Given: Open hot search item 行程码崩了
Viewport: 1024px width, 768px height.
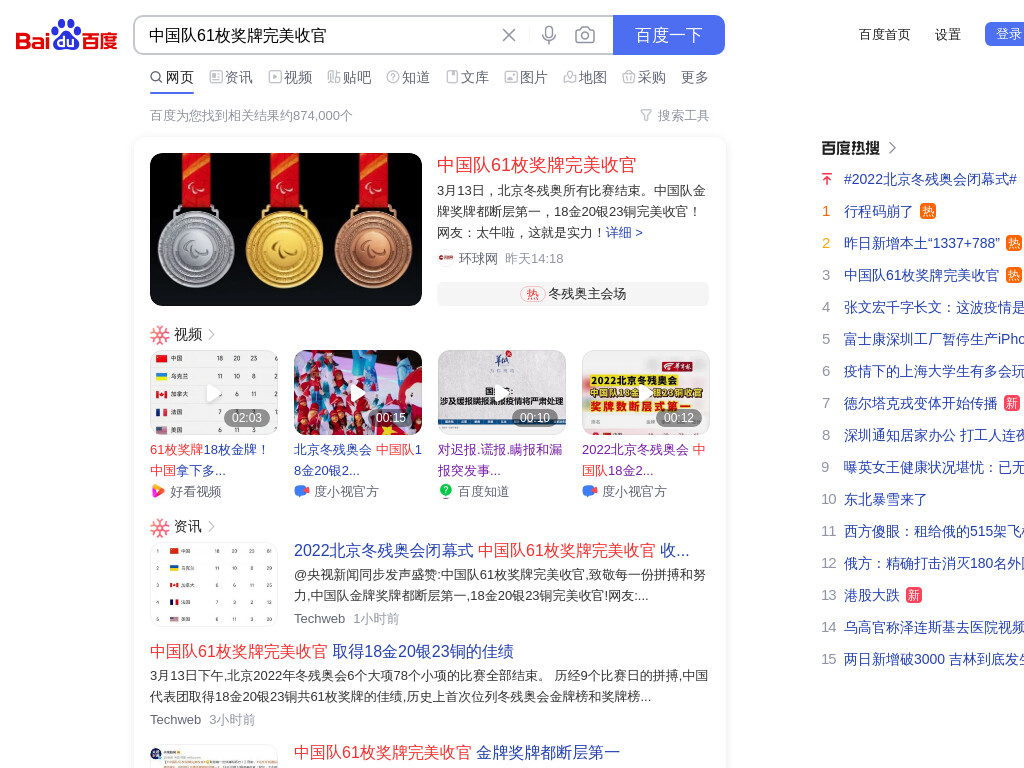Looking at the screenshot, I should [878, 212].
